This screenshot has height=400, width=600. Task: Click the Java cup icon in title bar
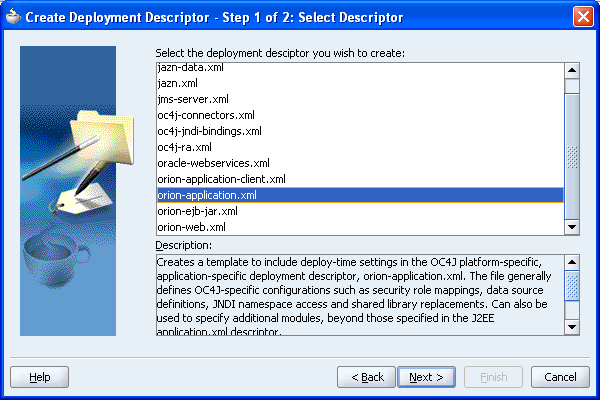click(x=13, y=17)
